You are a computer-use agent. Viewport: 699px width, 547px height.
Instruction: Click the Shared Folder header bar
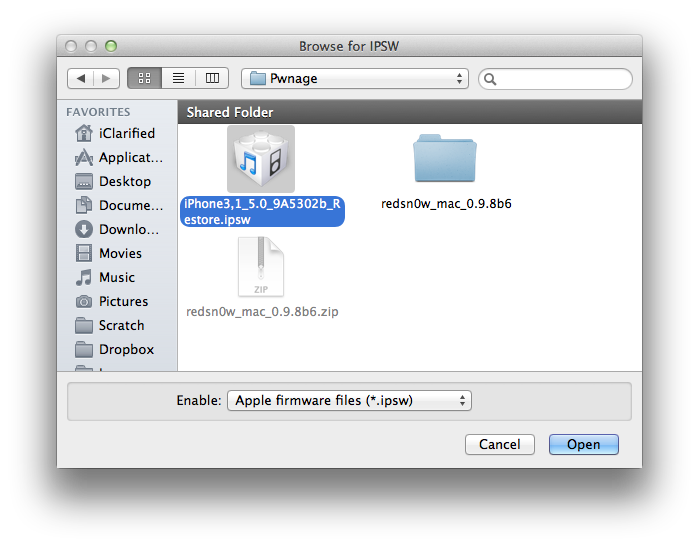(x=410, y=112)
